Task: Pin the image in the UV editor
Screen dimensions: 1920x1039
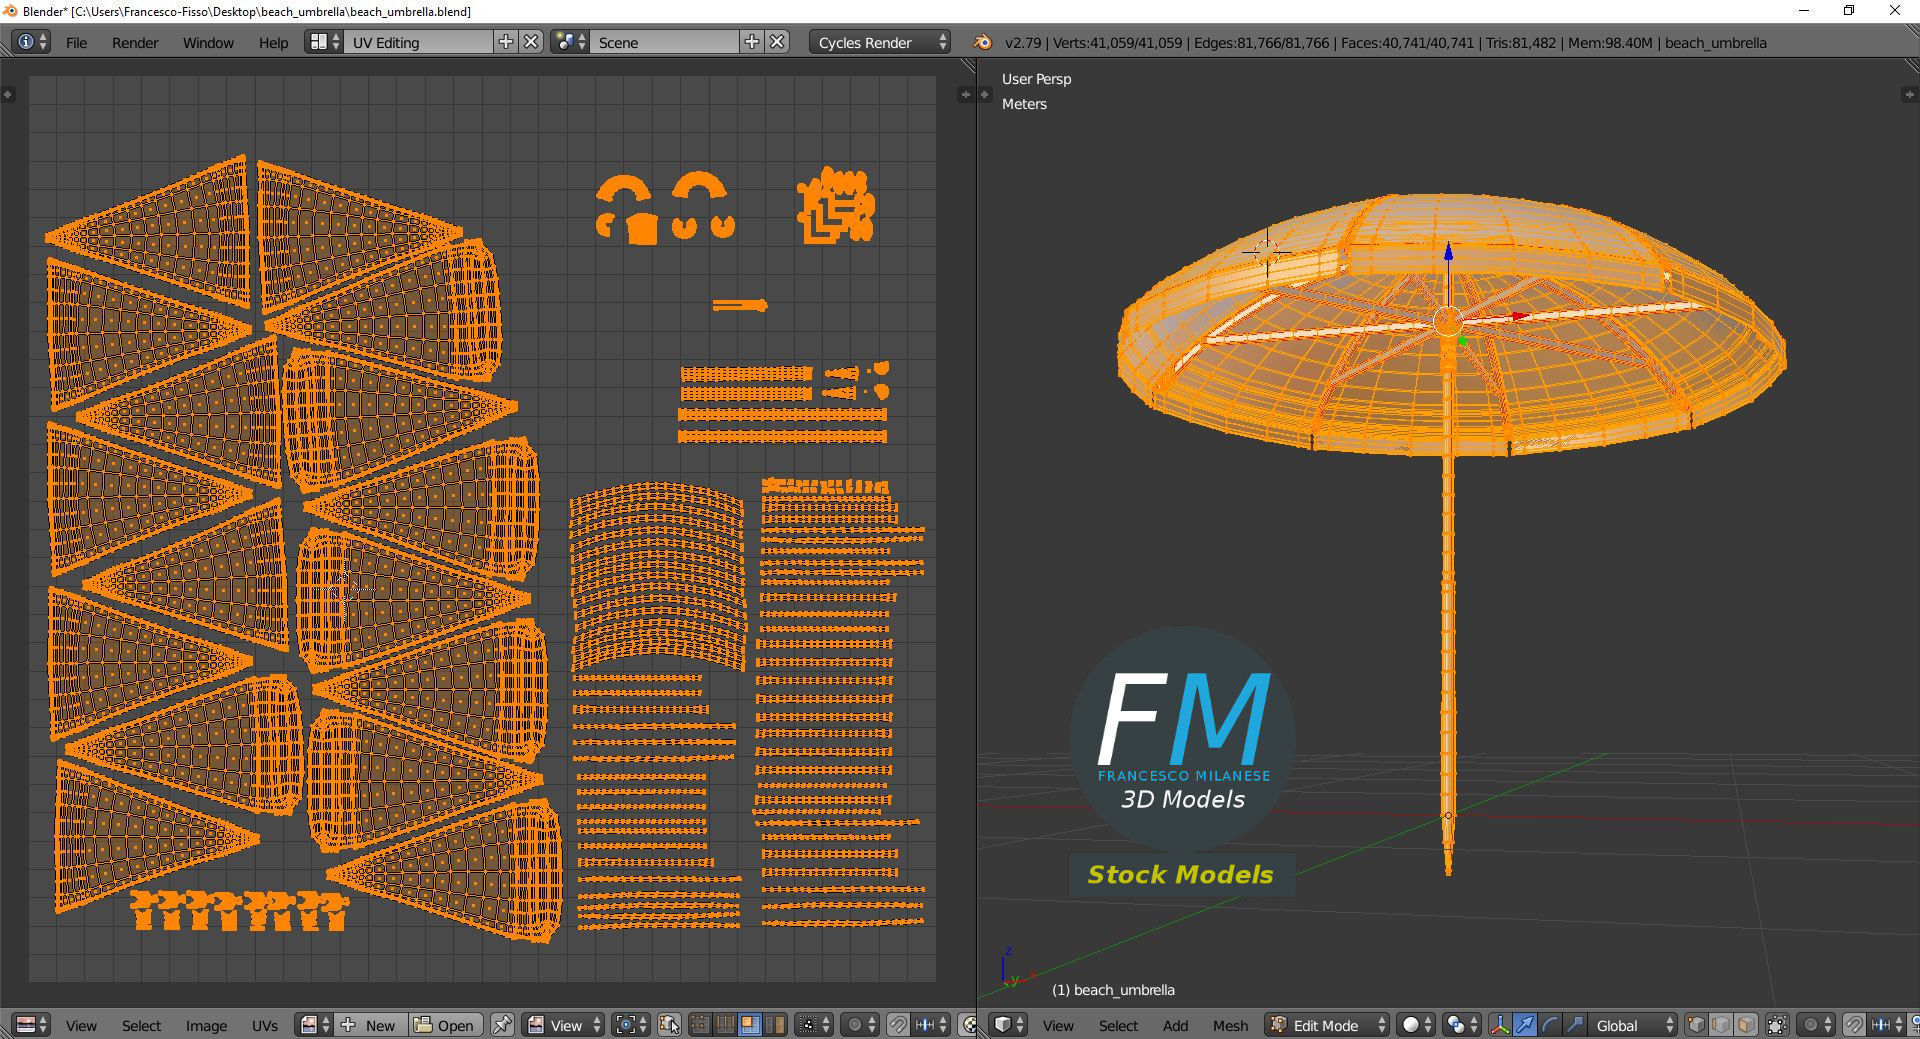Action: click(502, 1025)
